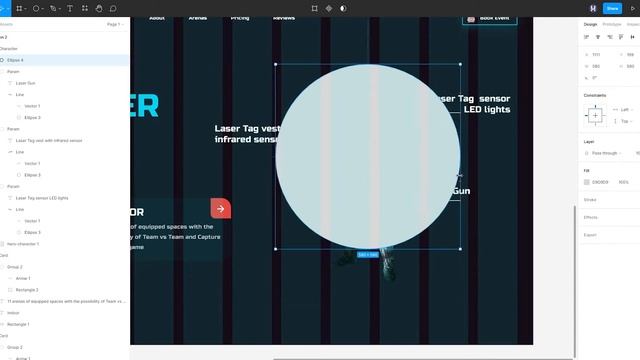
Task: Open the Page 1 dropdown
Action: pyautogui.click(x=115, y=24)
